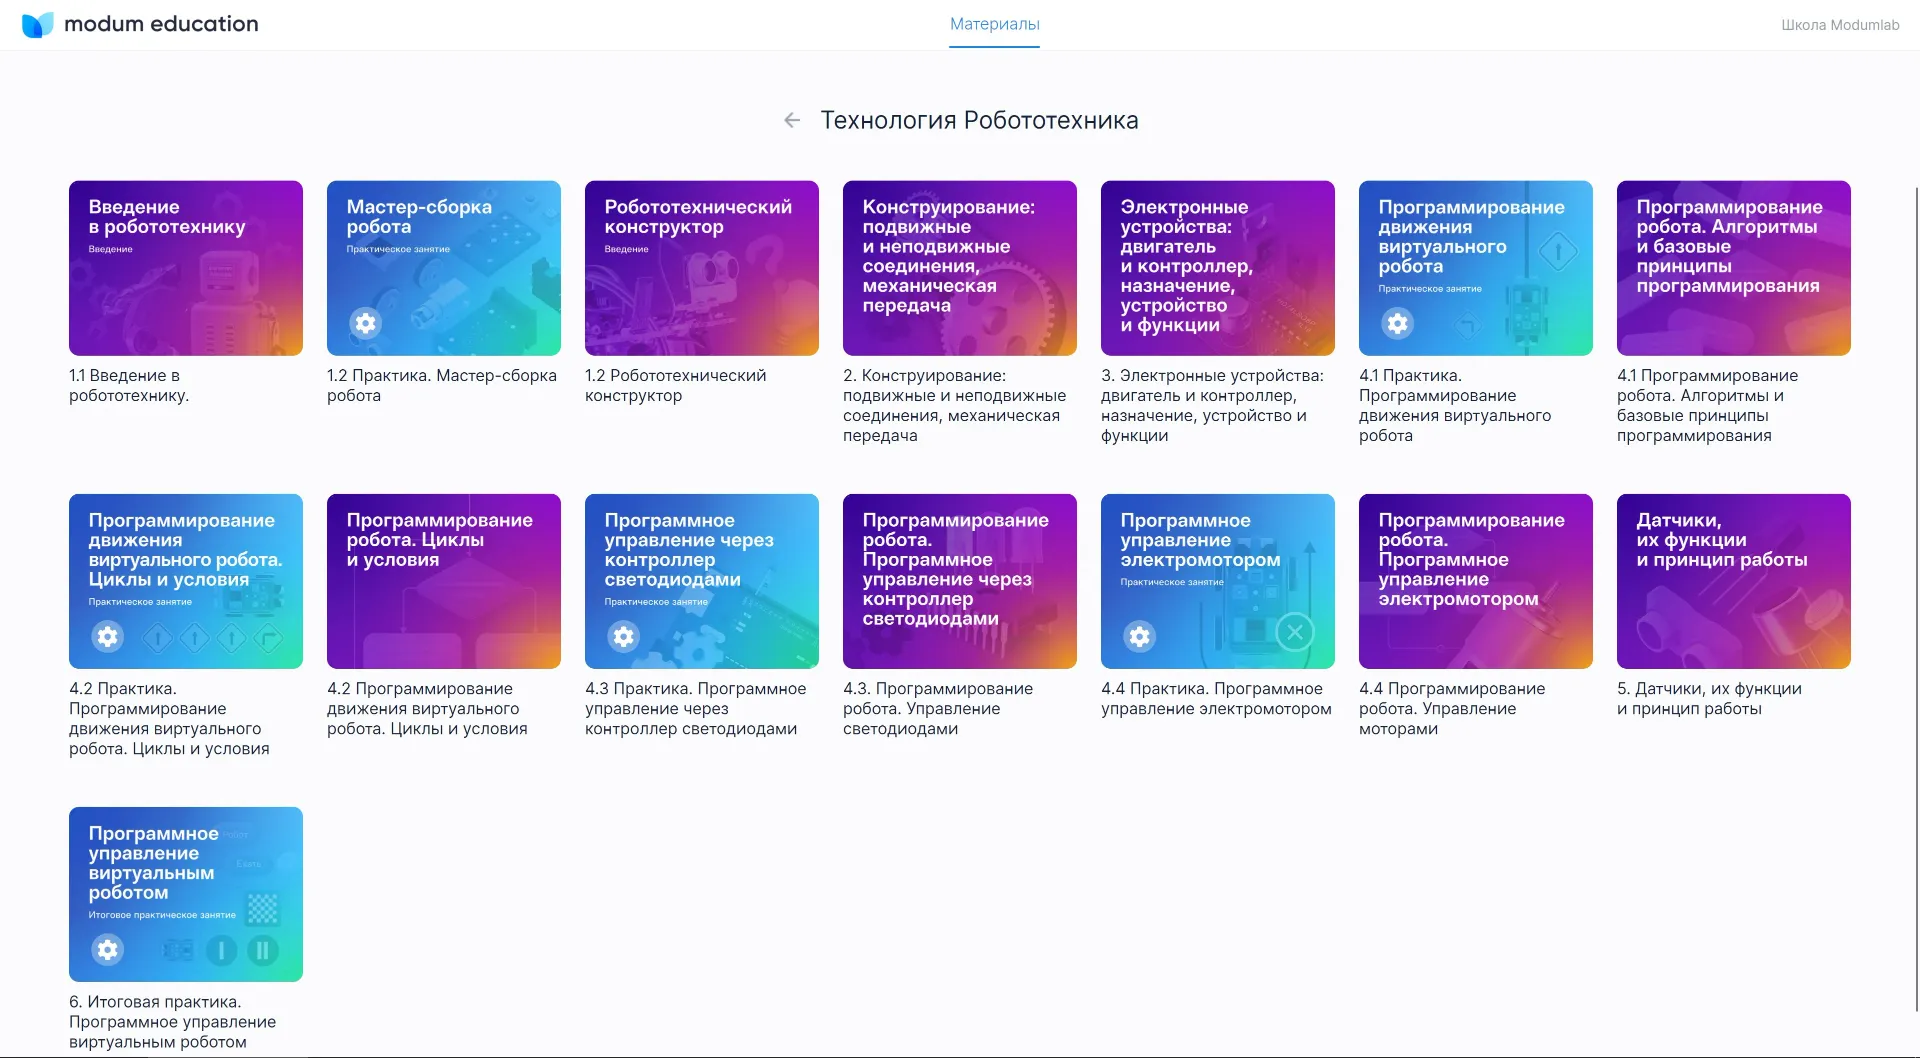
Task: Select the Конструирование mechanical transmission card
Action: pyautogui.click(x=959, y=268)
